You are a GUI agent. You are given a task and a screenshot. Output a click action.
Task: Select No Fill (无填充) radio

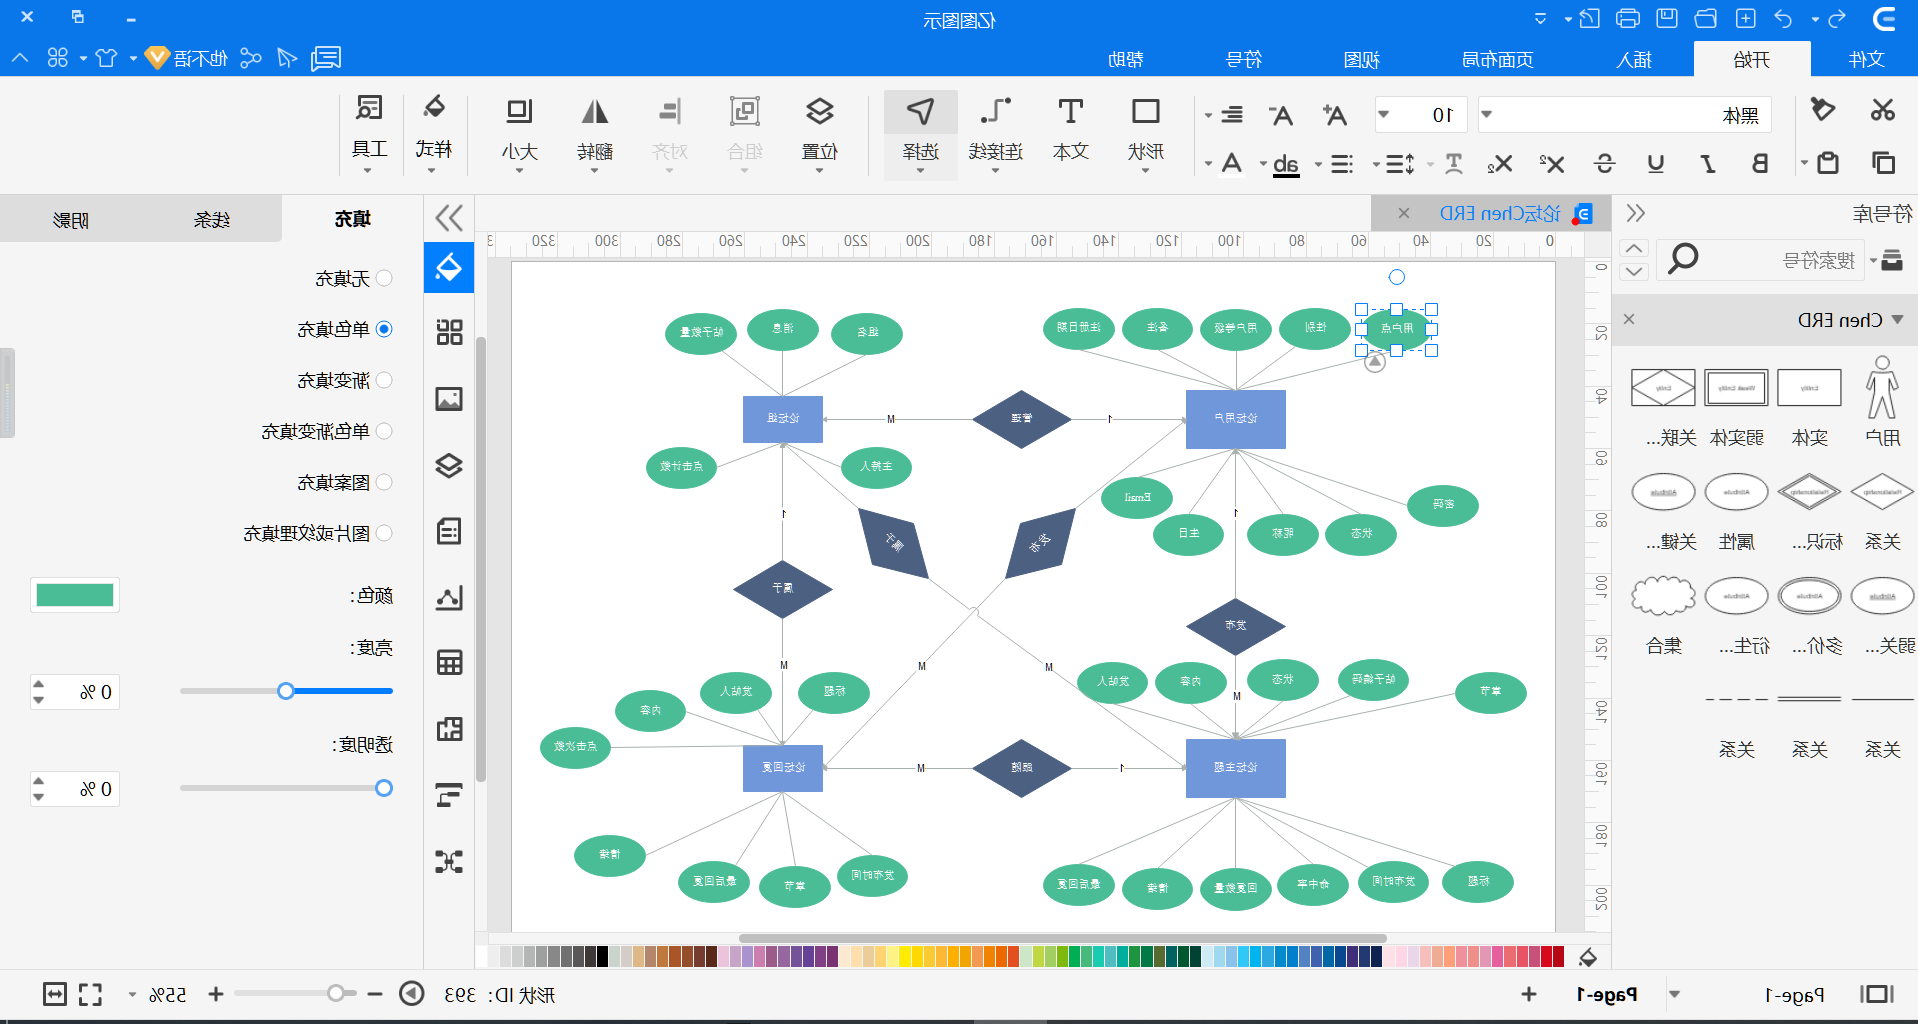click(384, 278)
